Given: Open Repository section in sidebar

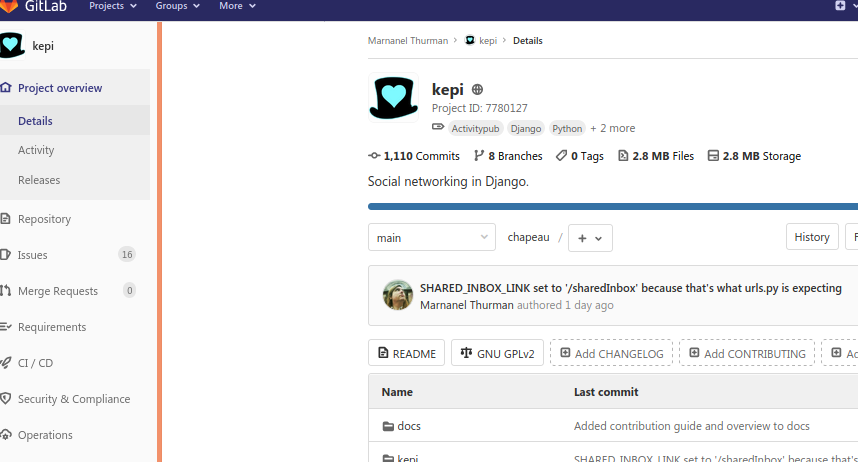Looking at the screenshot, I should 44,219.
